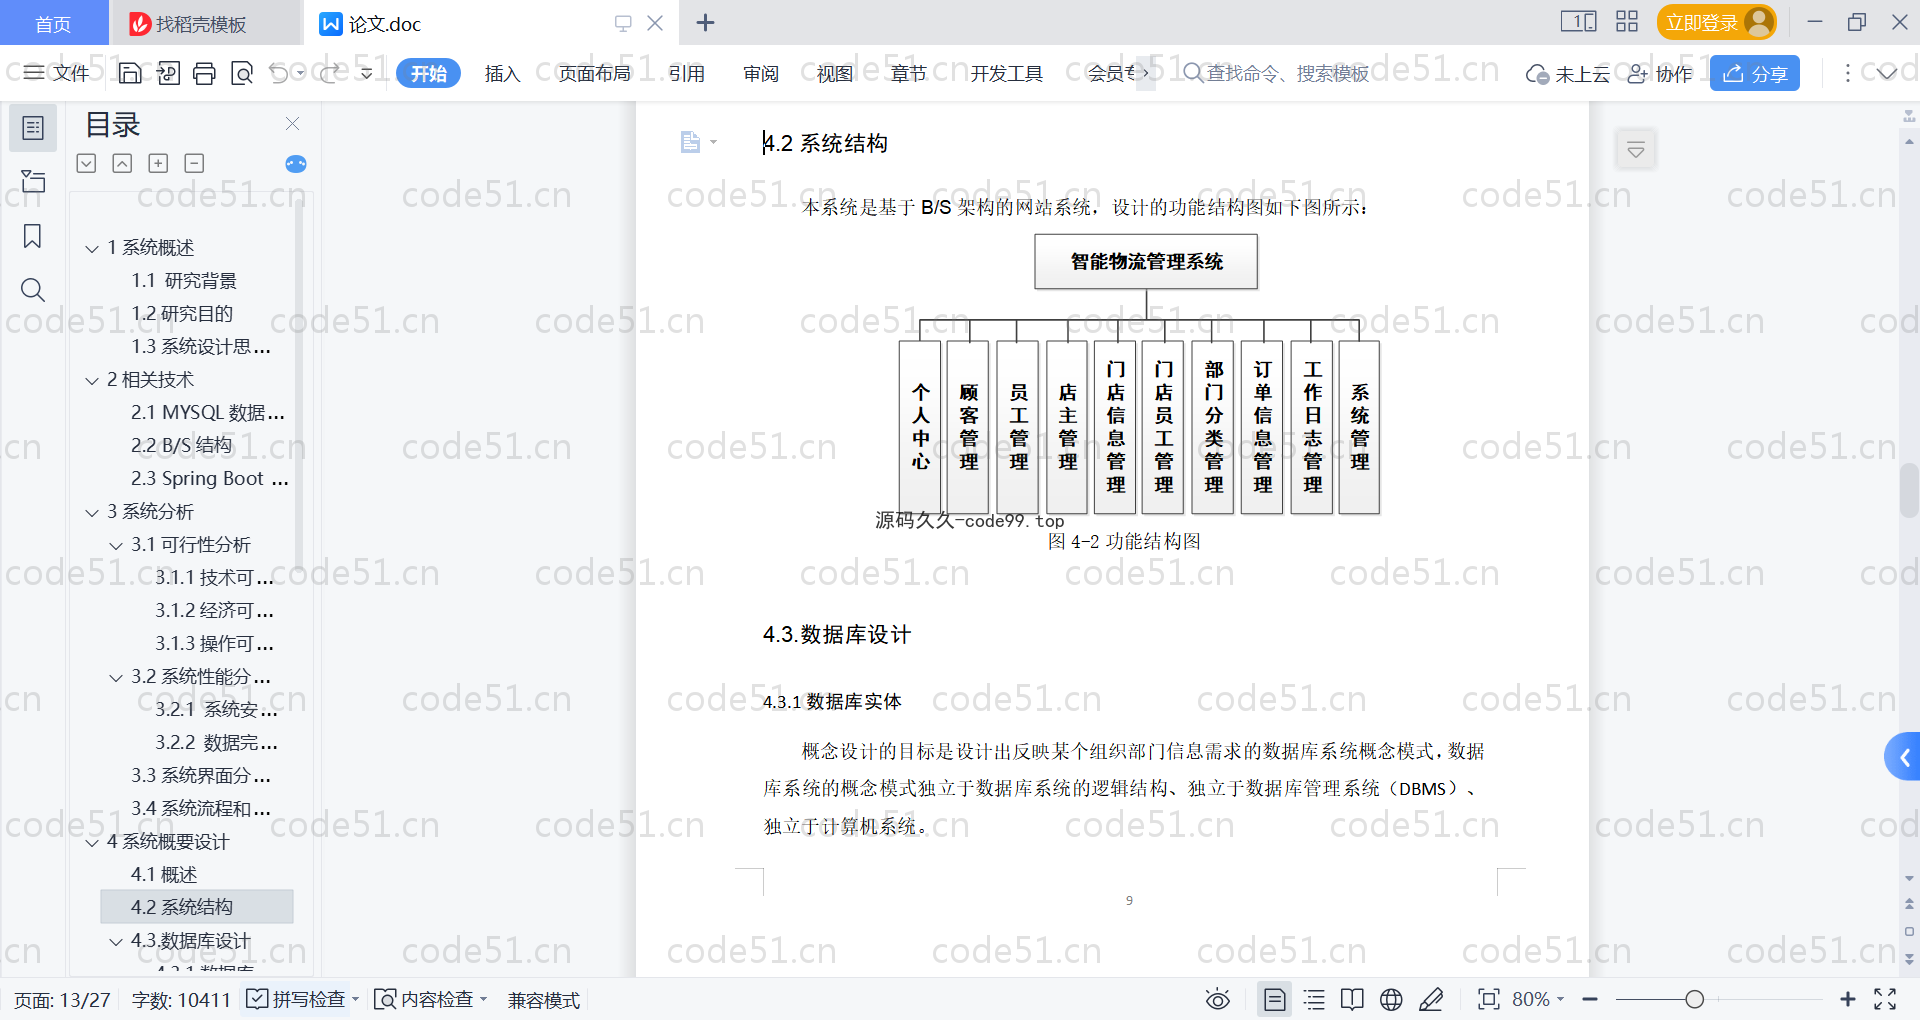Image resolution: width=1920 pixels, height=1020 pixels.
Task: Click the Redo arrow icon
Action: (329, 73)
